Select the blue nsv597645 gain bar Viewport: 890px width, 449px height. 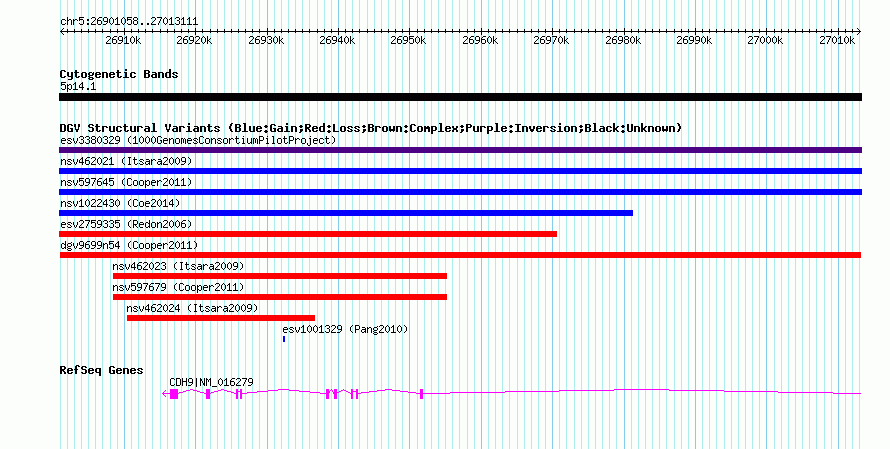point(460,192)
